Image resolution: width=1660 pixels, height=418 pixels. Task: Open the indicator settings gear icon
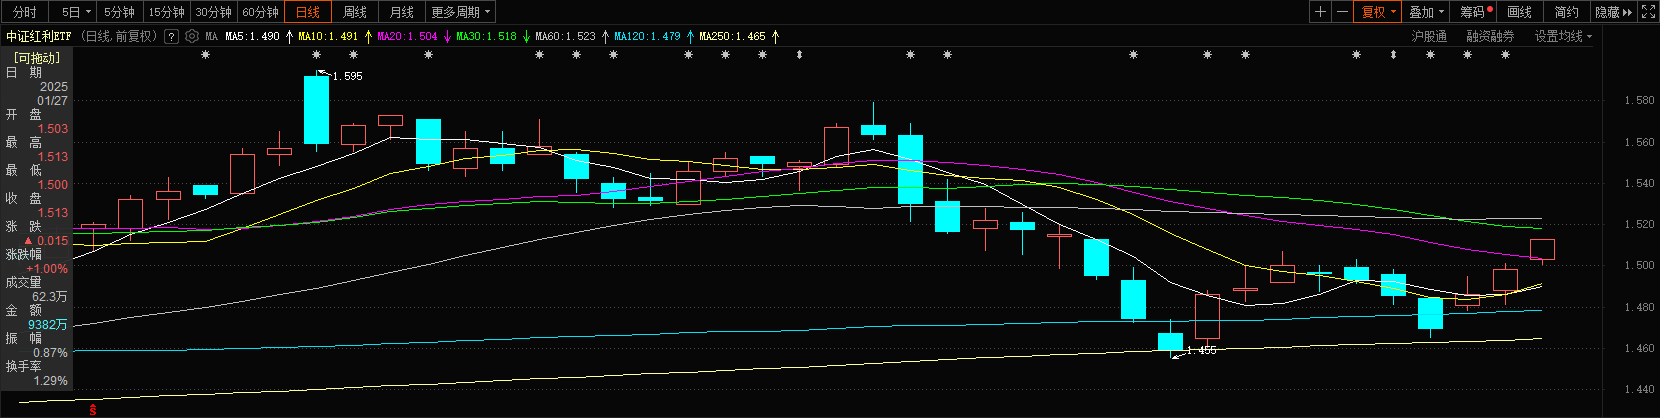coord(191,36)
